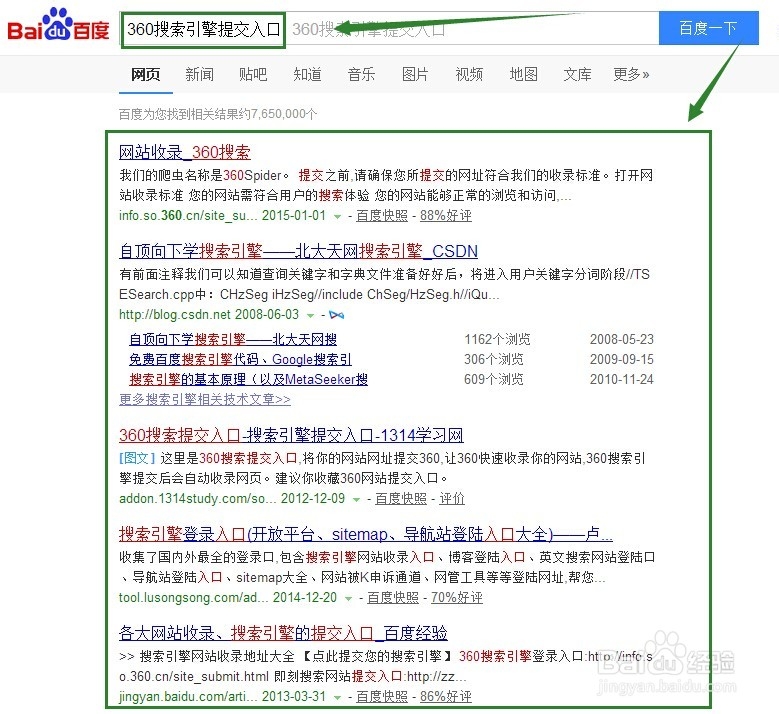Click the jingyan.baidu.com/arti... URL text

pyautogui.click(x=188, y=697)
